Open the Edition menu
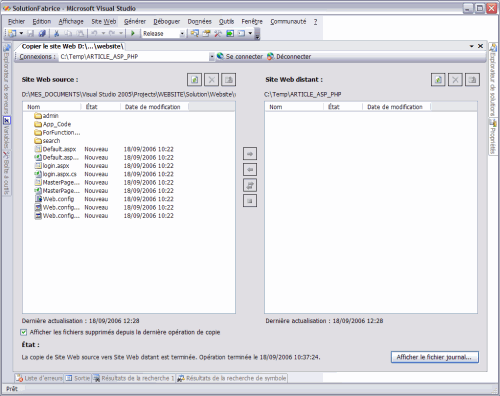 click(x=42, y=21)
